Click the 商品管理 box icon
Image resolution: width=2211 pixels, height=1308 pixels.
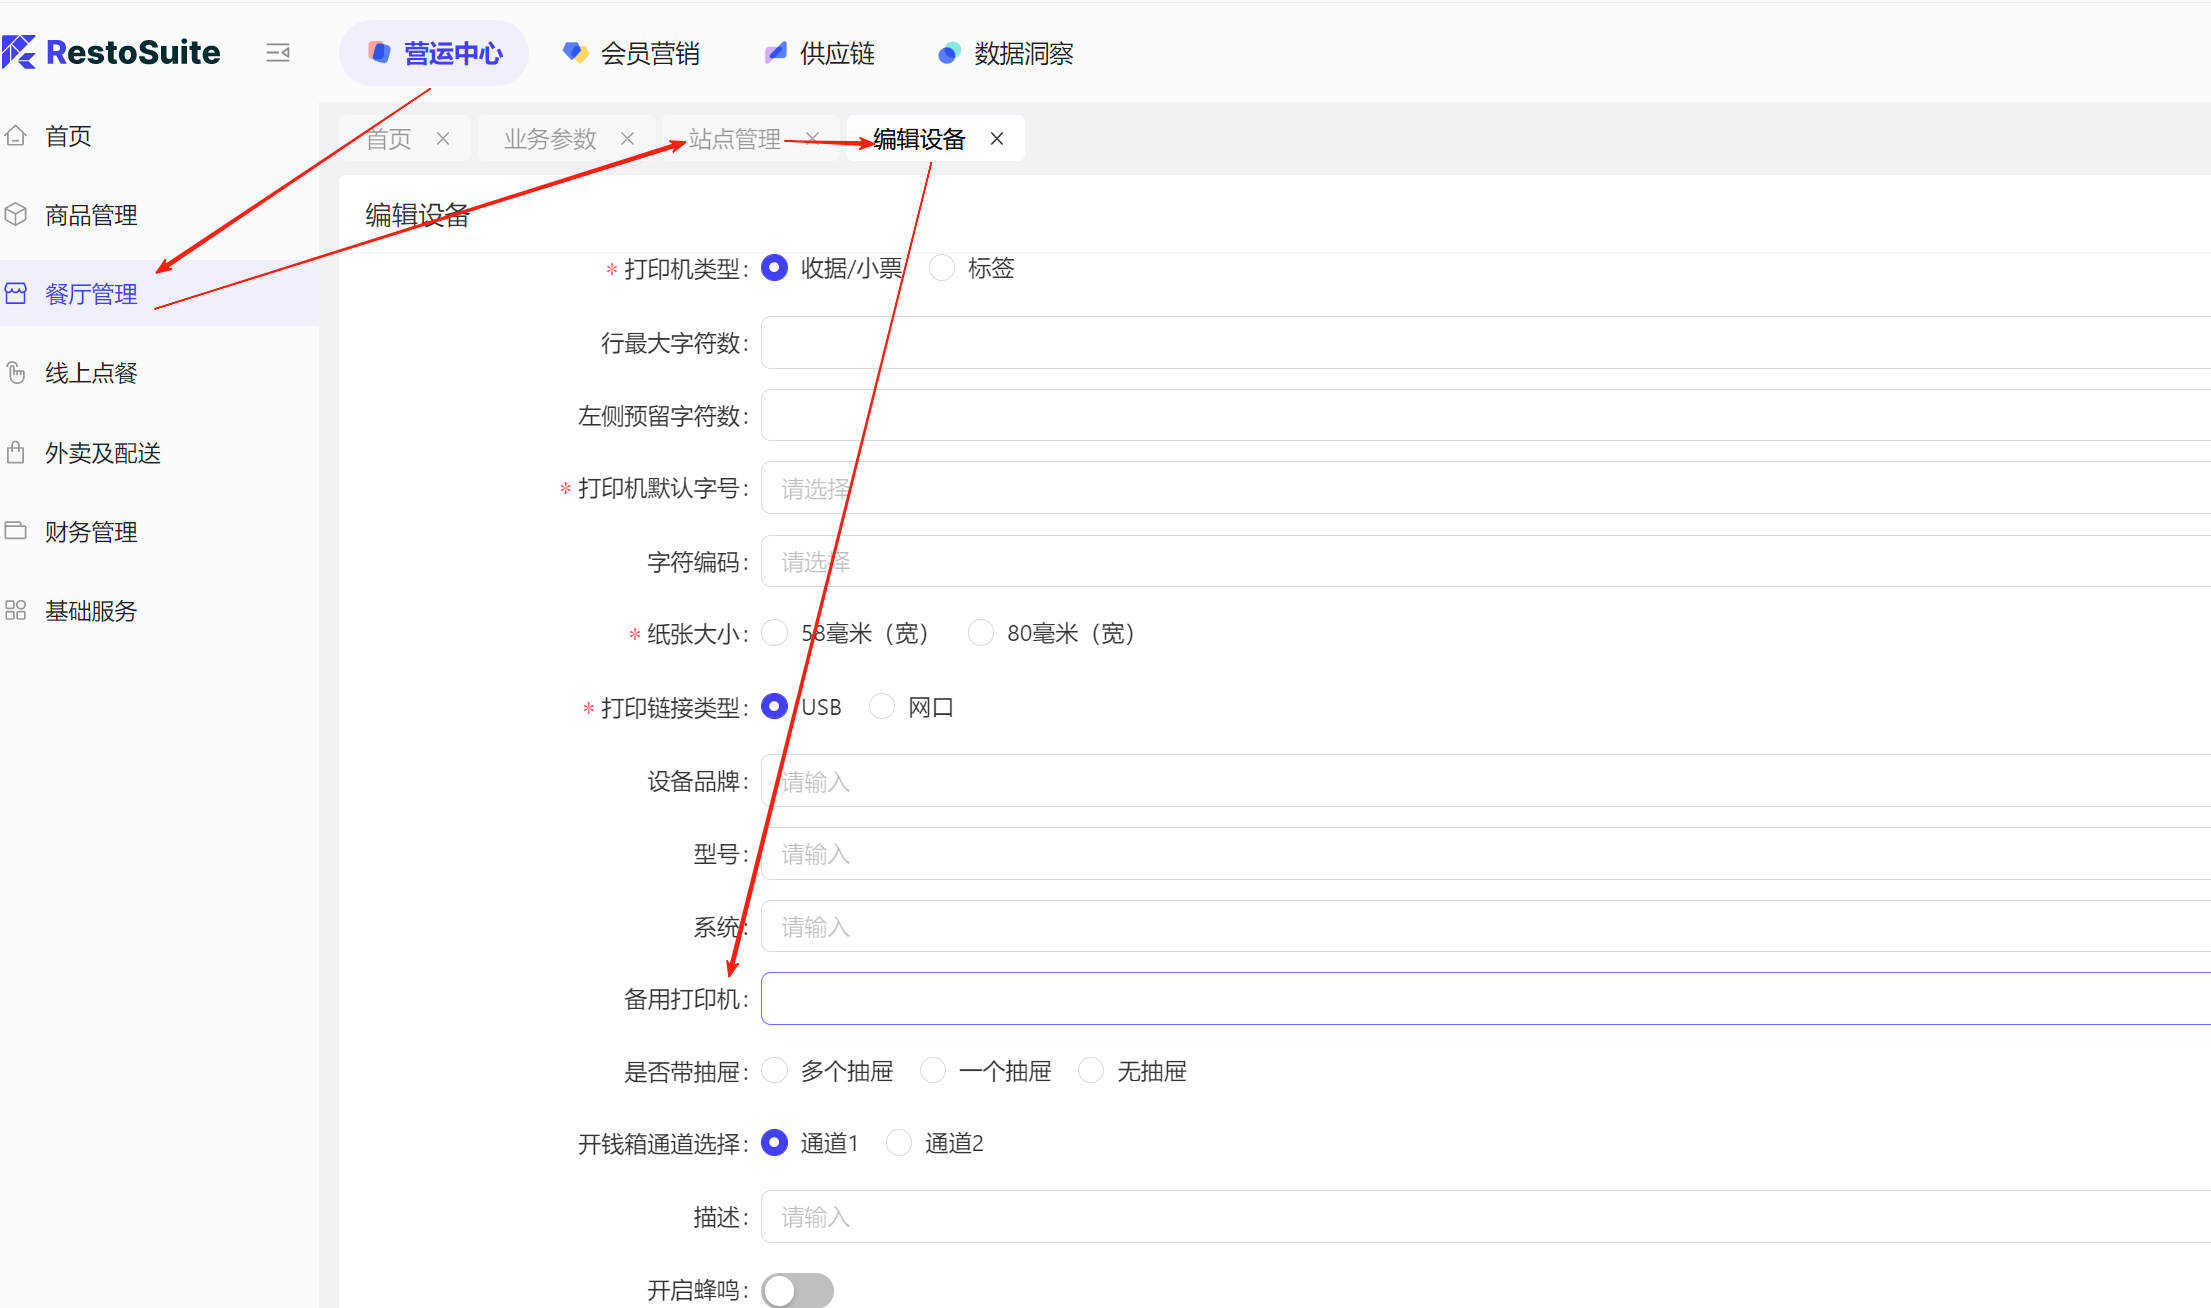[16, 214]
